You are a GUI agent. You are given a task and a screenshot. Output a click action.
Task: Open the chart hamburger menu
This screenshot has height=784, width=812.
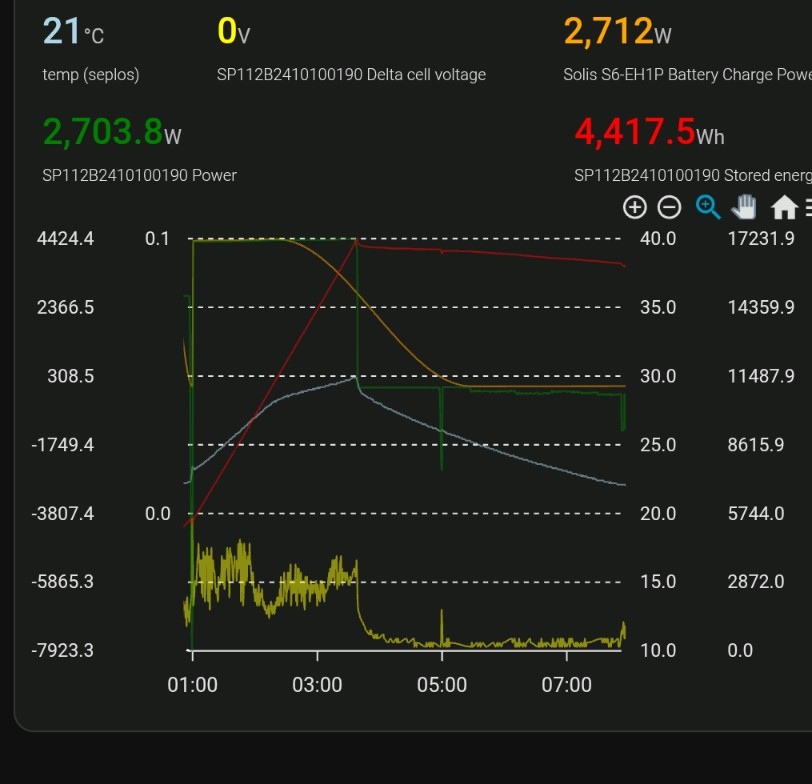click(807, 207)
